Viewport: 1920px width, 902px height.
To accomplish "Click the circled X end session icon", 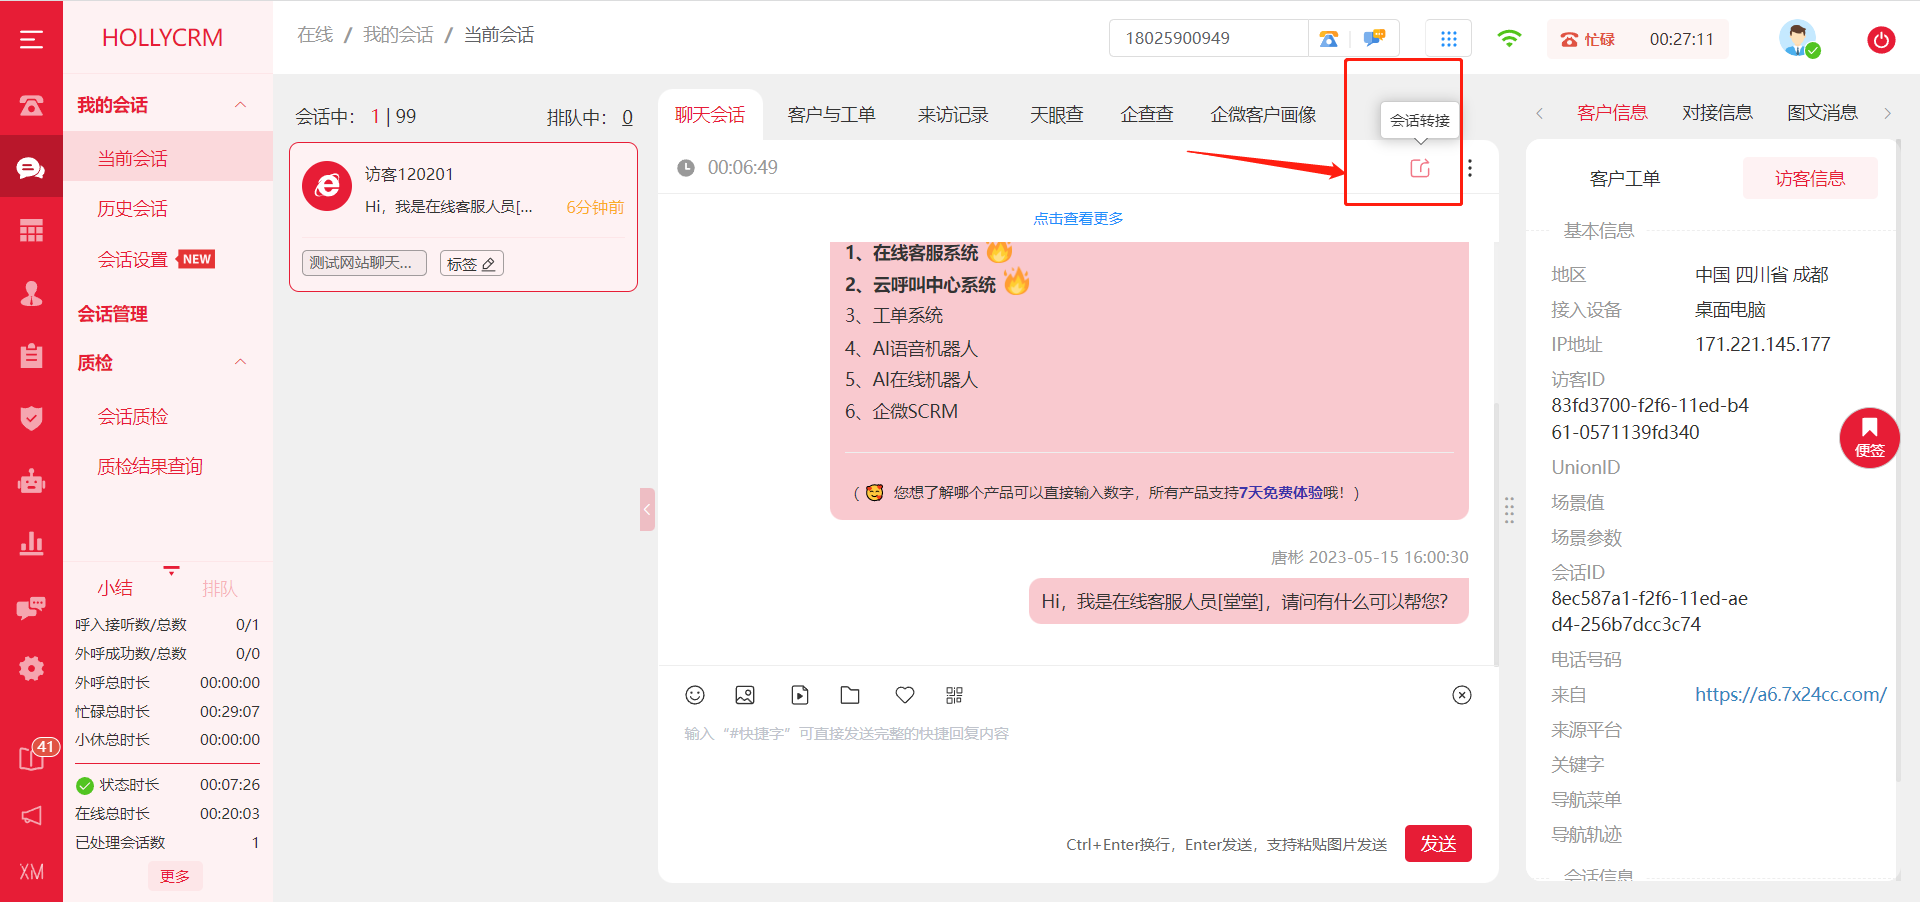I will (x=1462, y=695).
